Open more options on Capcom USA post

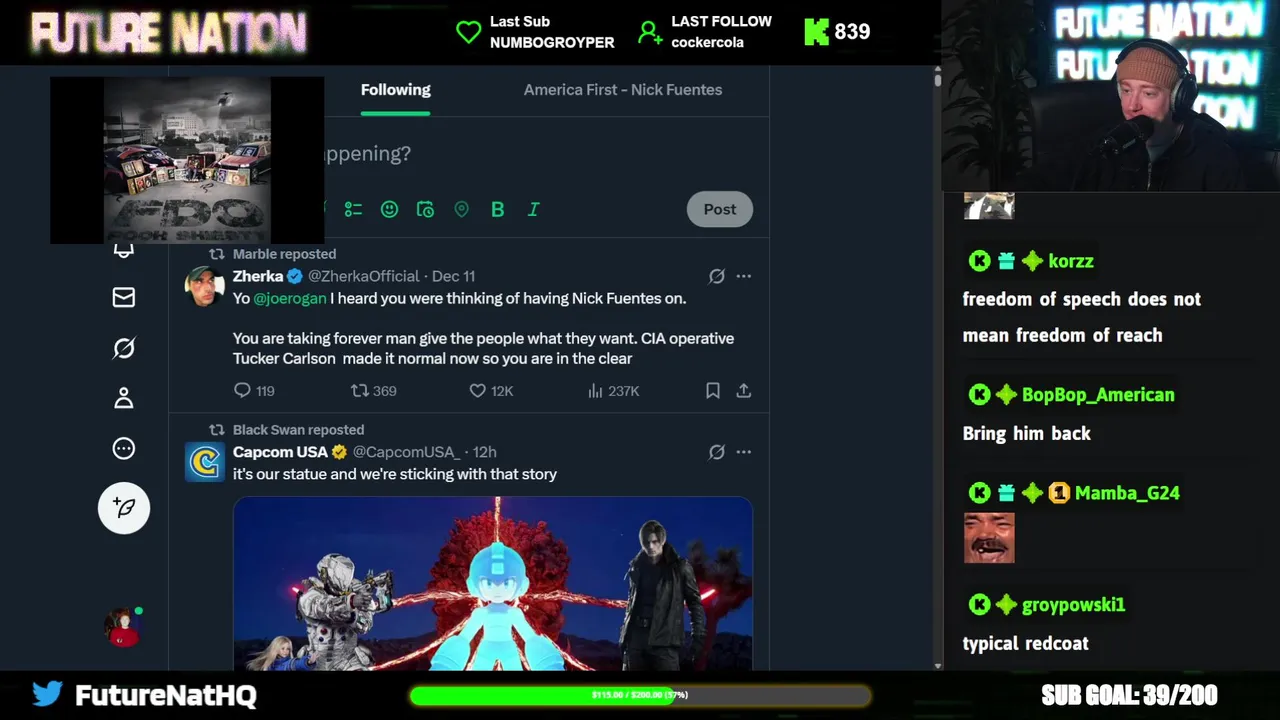click(743, 452)
